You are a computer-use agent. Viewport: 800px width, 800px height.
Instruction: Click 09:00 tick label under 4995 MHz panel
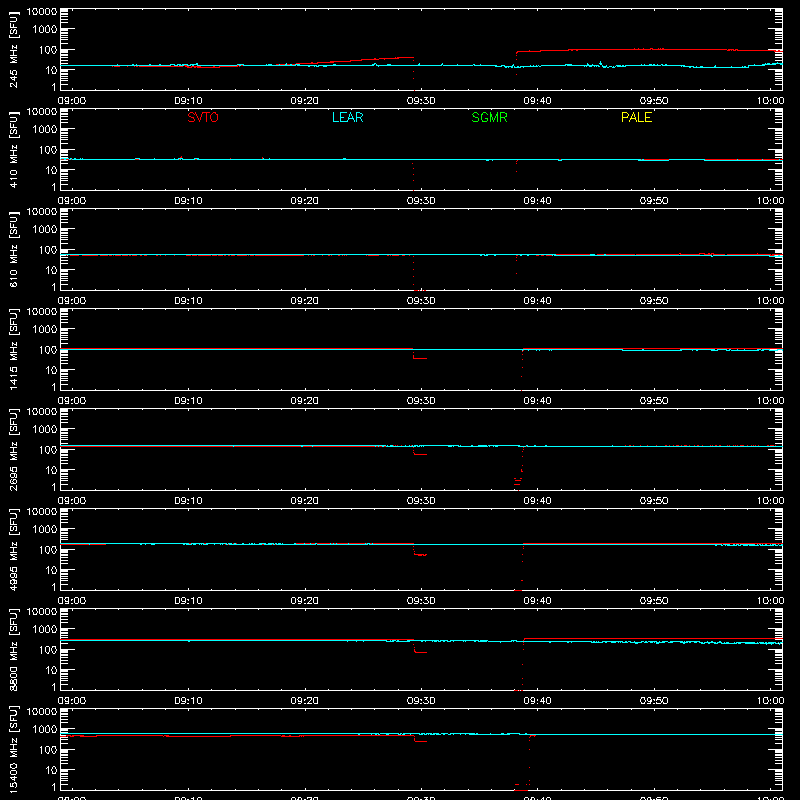coord(71,601)
